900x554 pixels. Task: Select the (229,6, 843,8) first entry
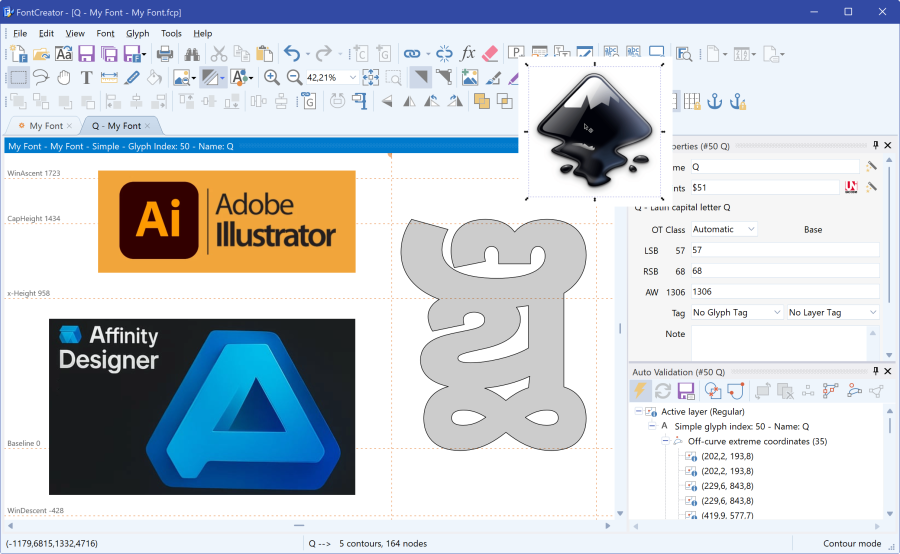click(x=727, y=486)
